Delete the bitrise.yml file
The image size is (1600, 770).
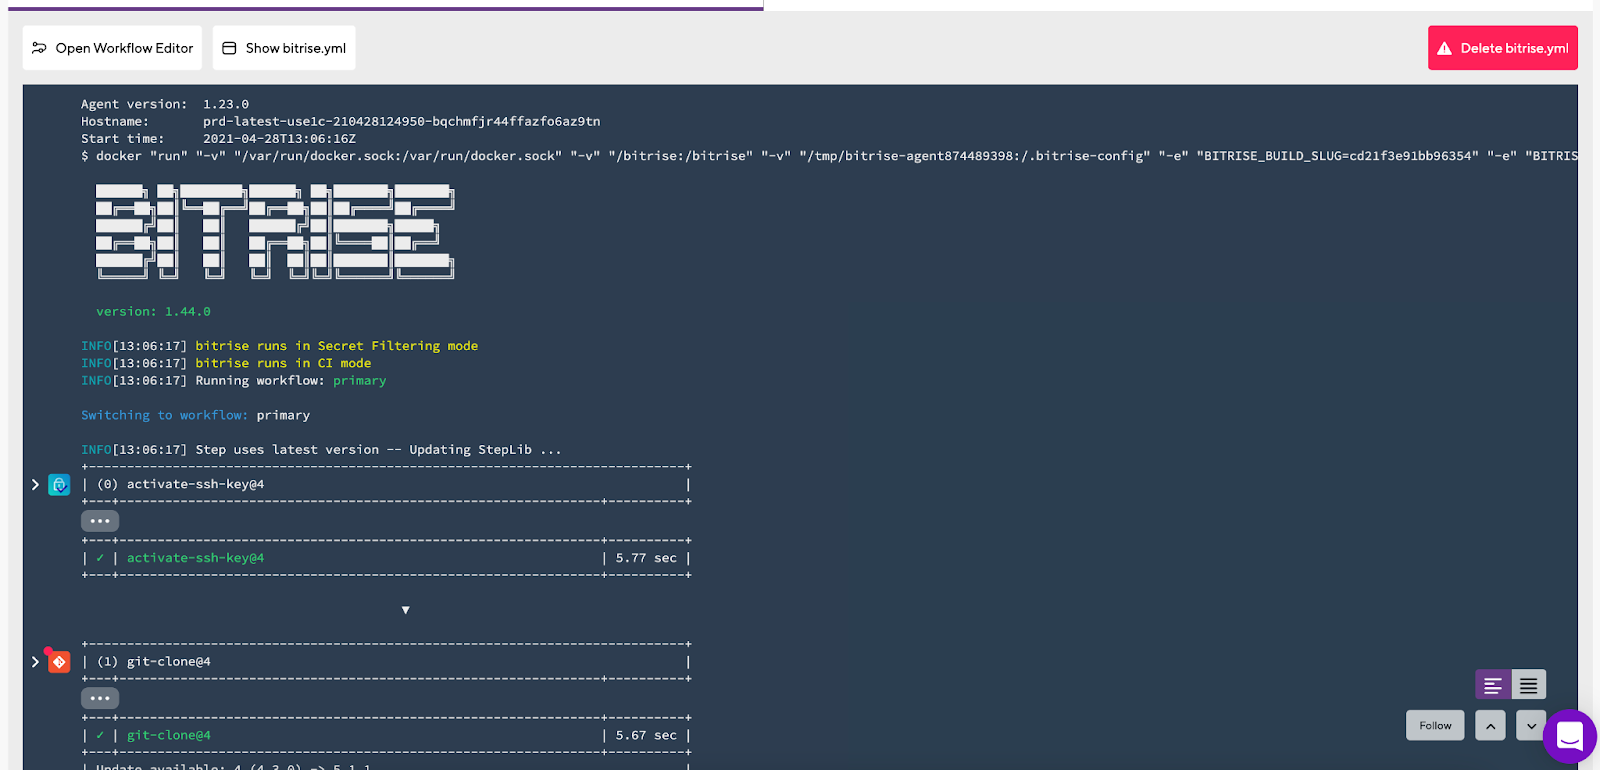tap(1502, 48)
